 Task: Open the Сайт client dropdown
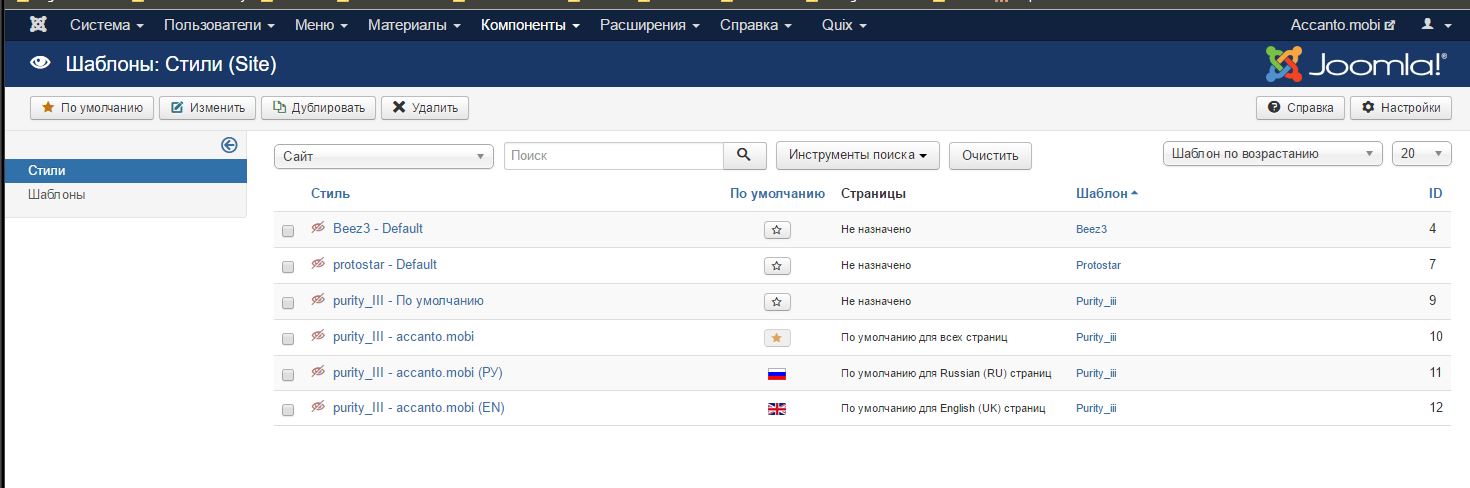coord(384,156)
